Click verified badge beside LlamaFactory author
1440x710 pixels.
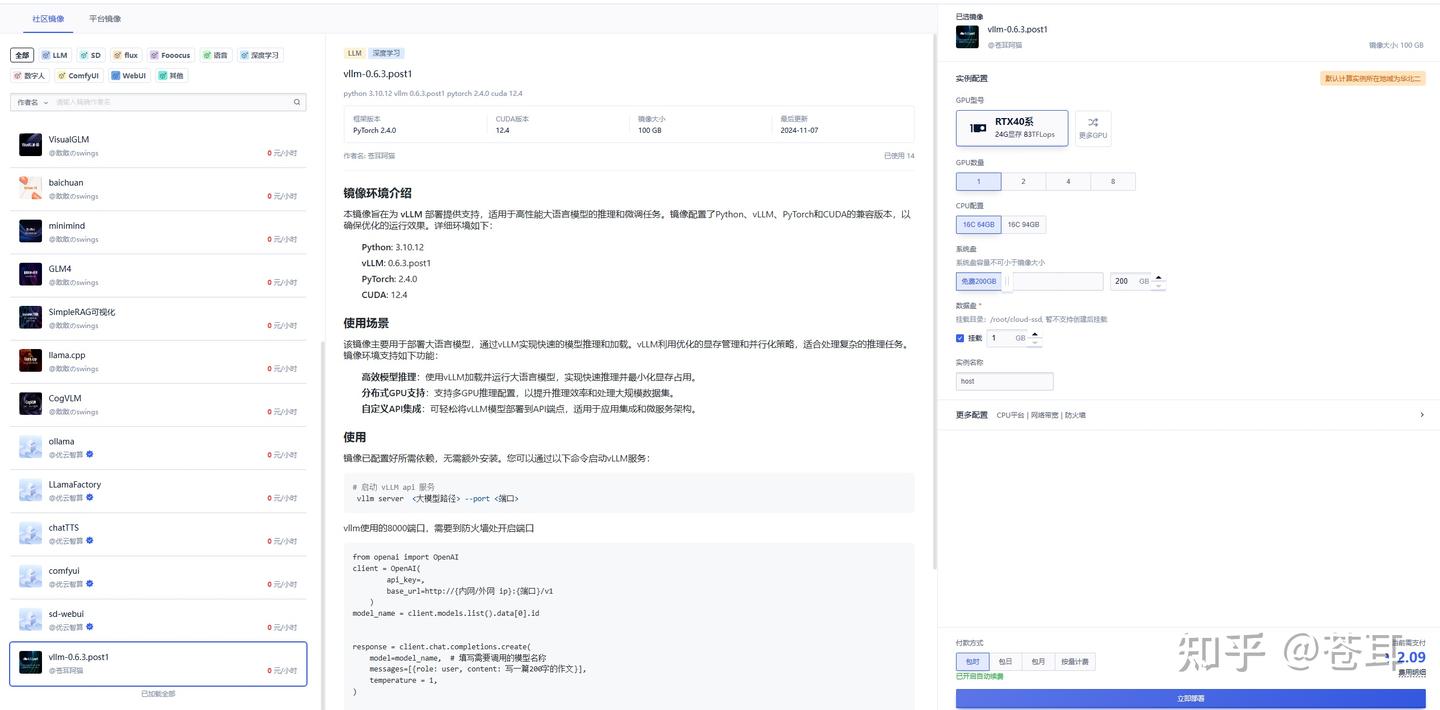90,497
